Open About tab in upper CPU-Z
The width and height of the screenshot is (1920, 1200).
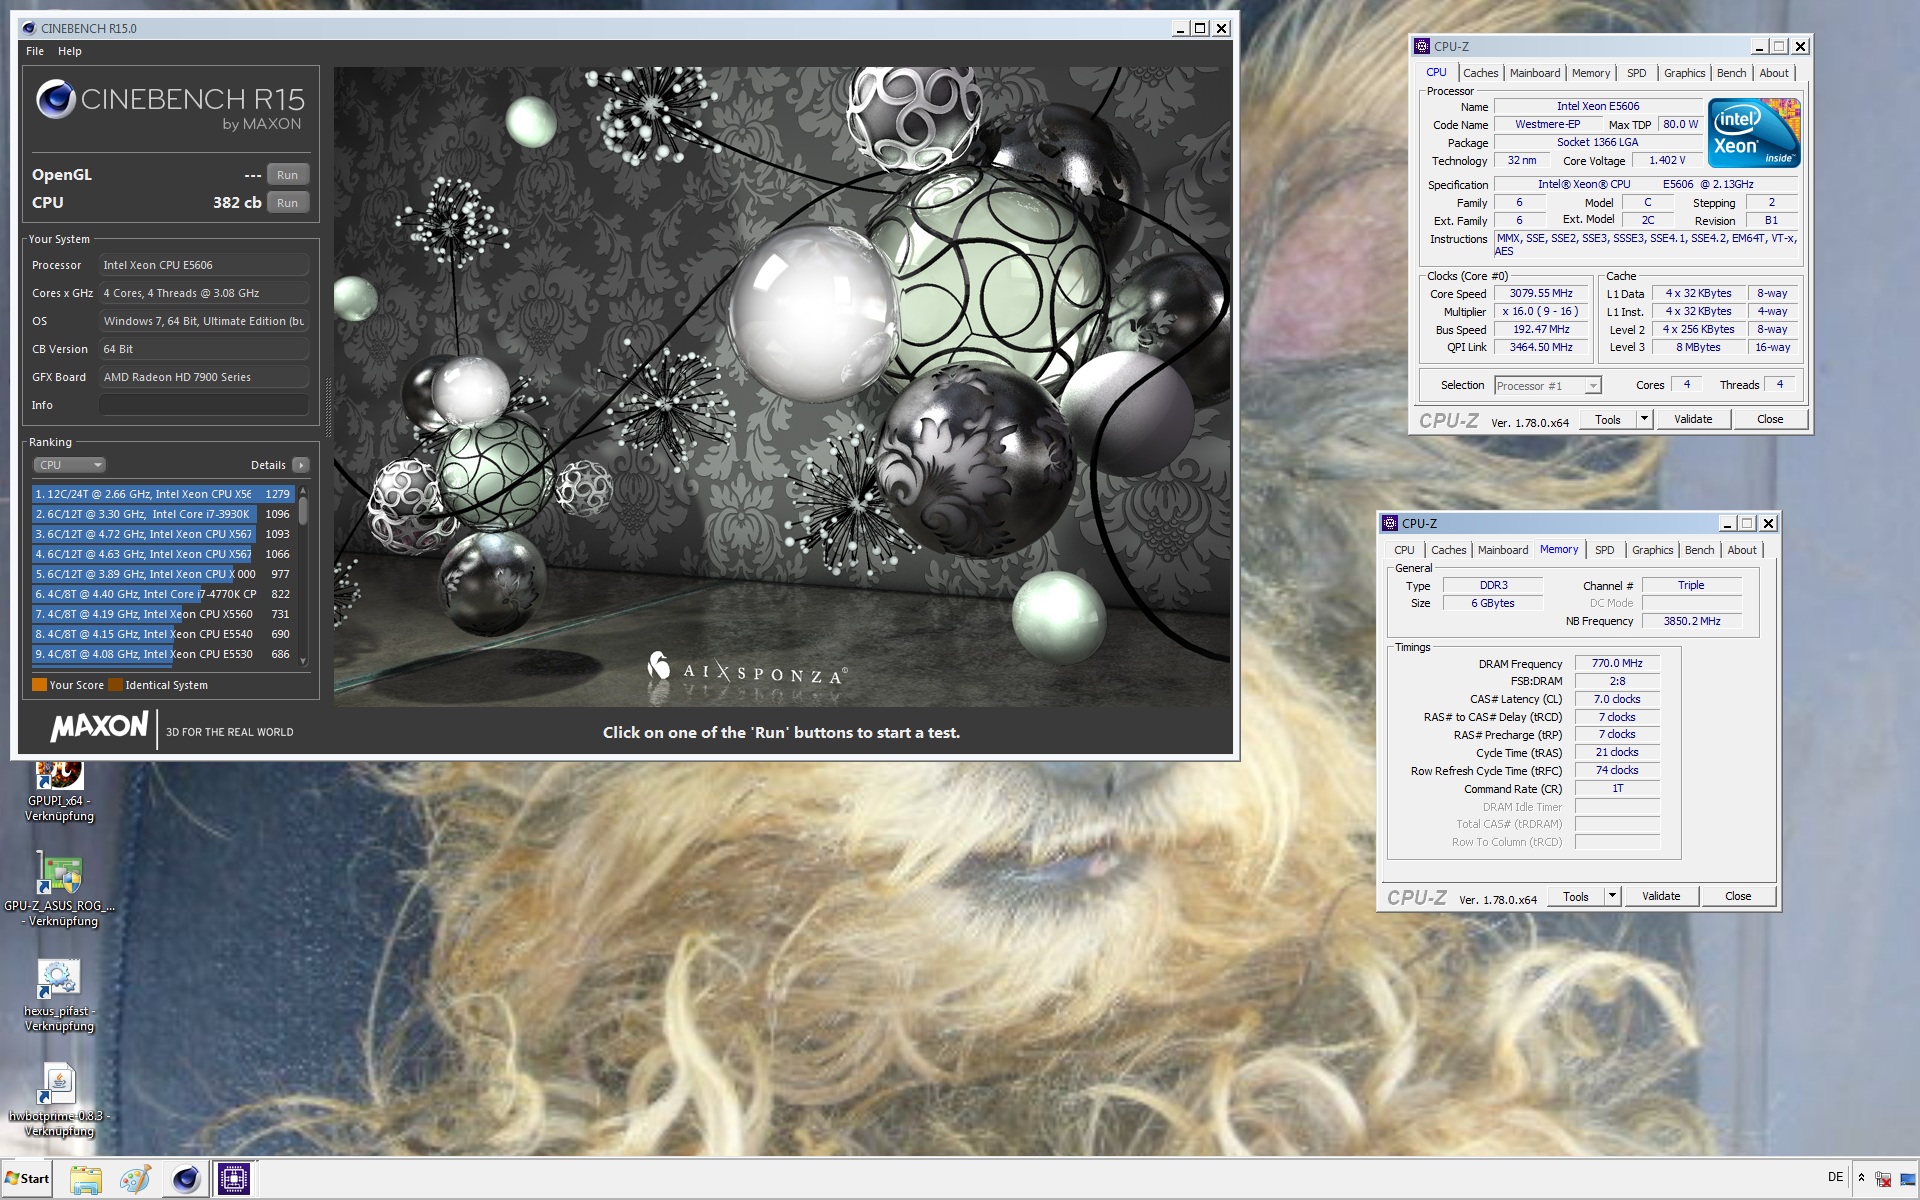1774,73
